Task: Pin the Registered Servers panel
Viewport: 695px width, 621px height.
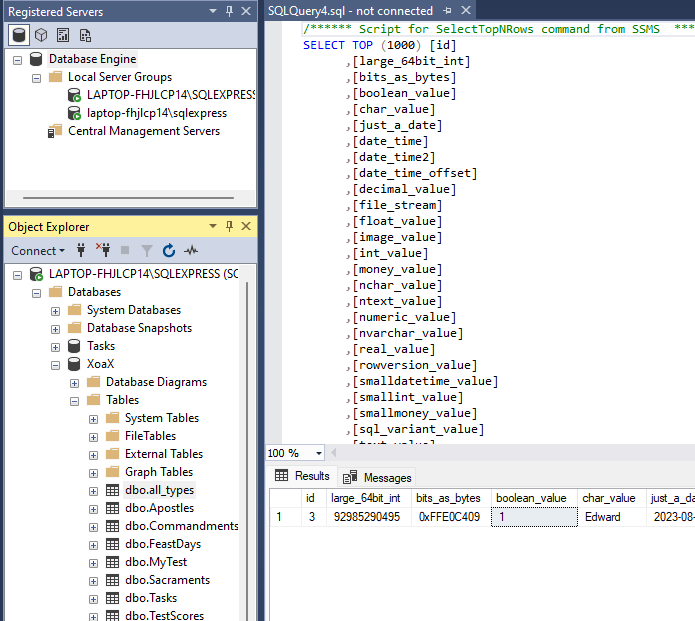Action: pos(229,11)
